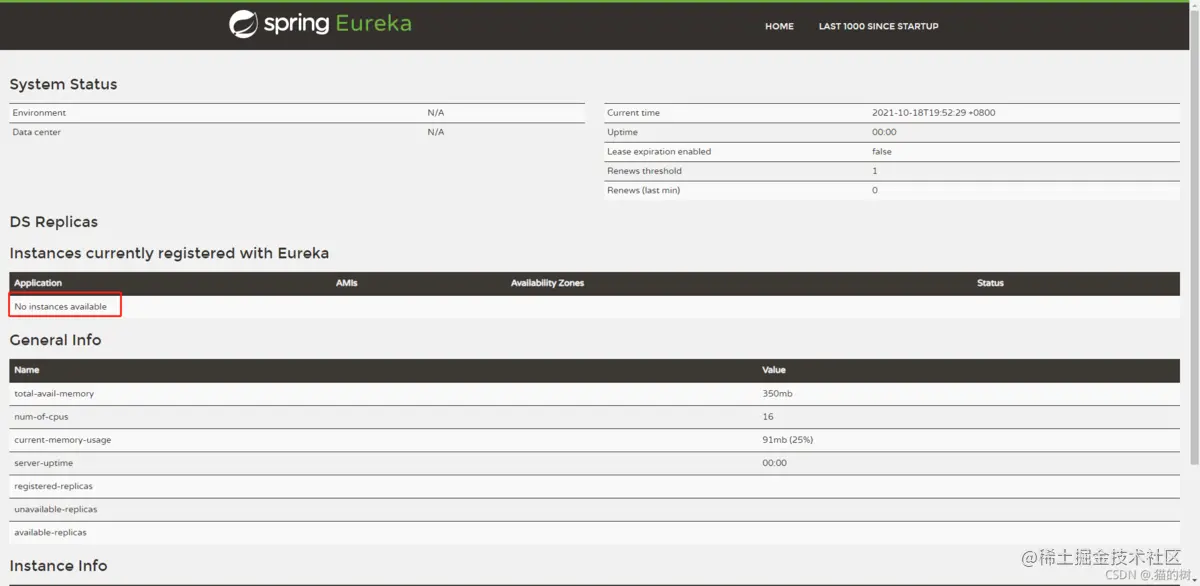Click the Status column header

[x=990, y=283]
